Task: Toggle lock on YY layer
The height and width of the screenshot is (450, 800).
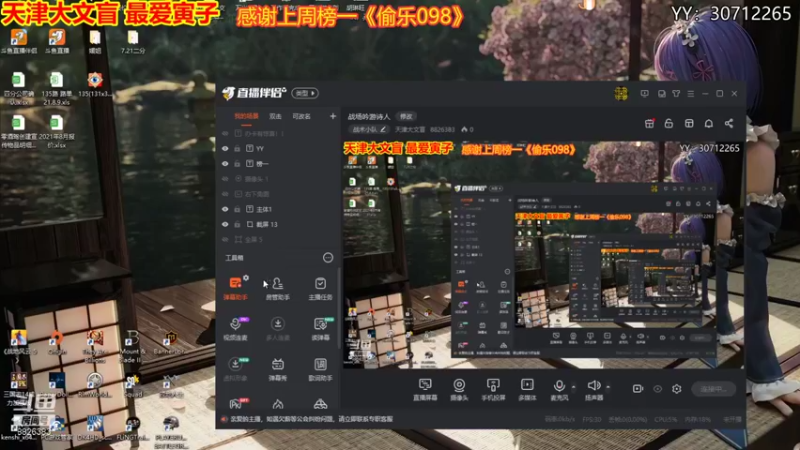Action: point(237,148)
